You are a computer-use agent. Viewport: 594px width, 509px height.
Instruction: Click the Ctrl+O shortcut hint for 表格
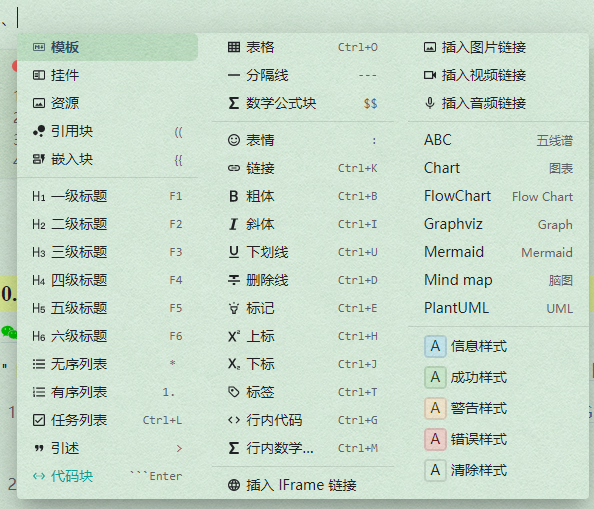click(358, 48)
